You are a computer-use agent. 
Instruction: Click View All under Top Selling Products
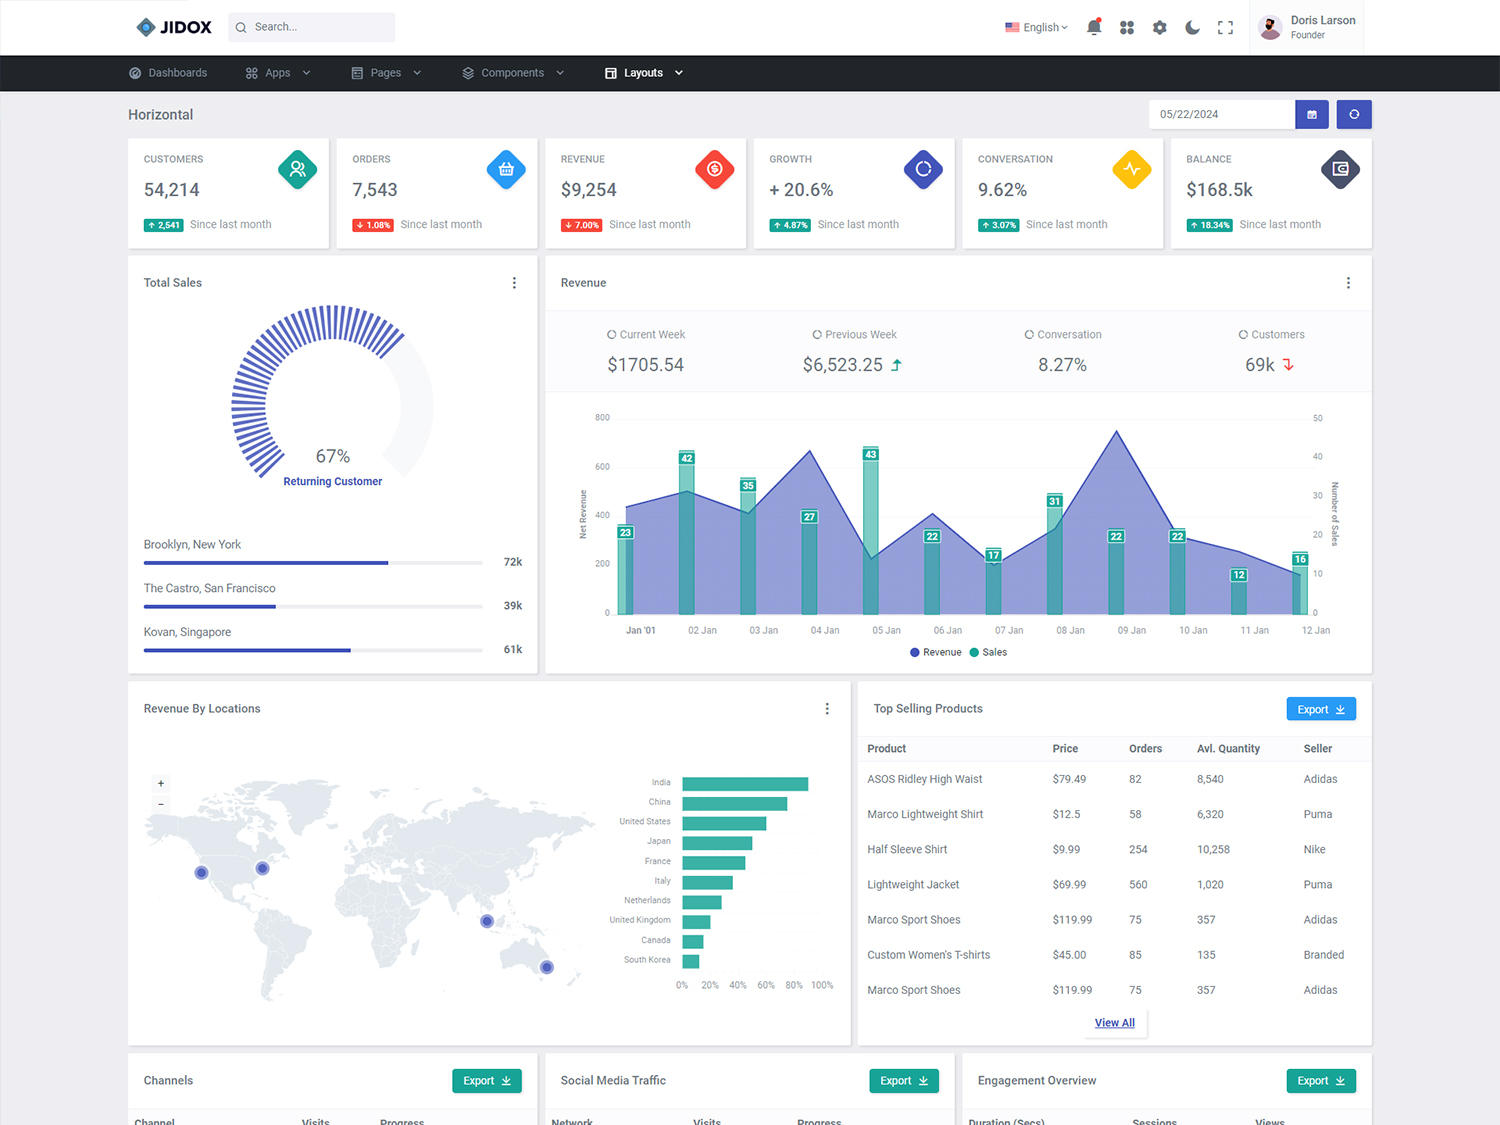1114,1022
